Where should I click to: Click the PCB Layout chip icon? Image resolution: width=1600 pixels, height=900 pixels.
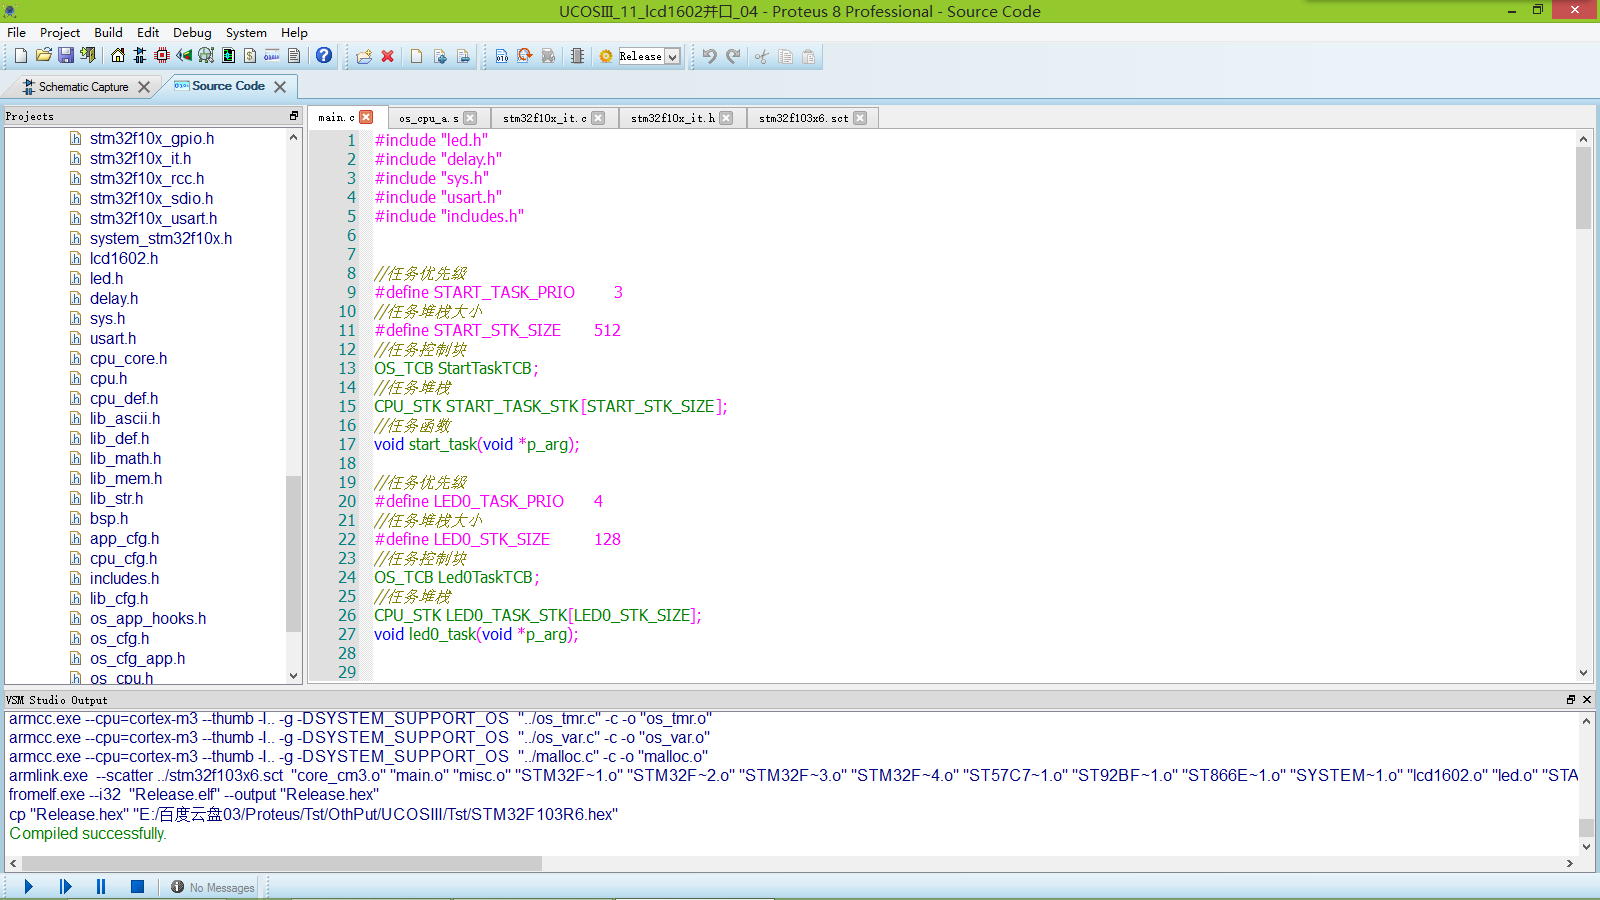point(162,56)
